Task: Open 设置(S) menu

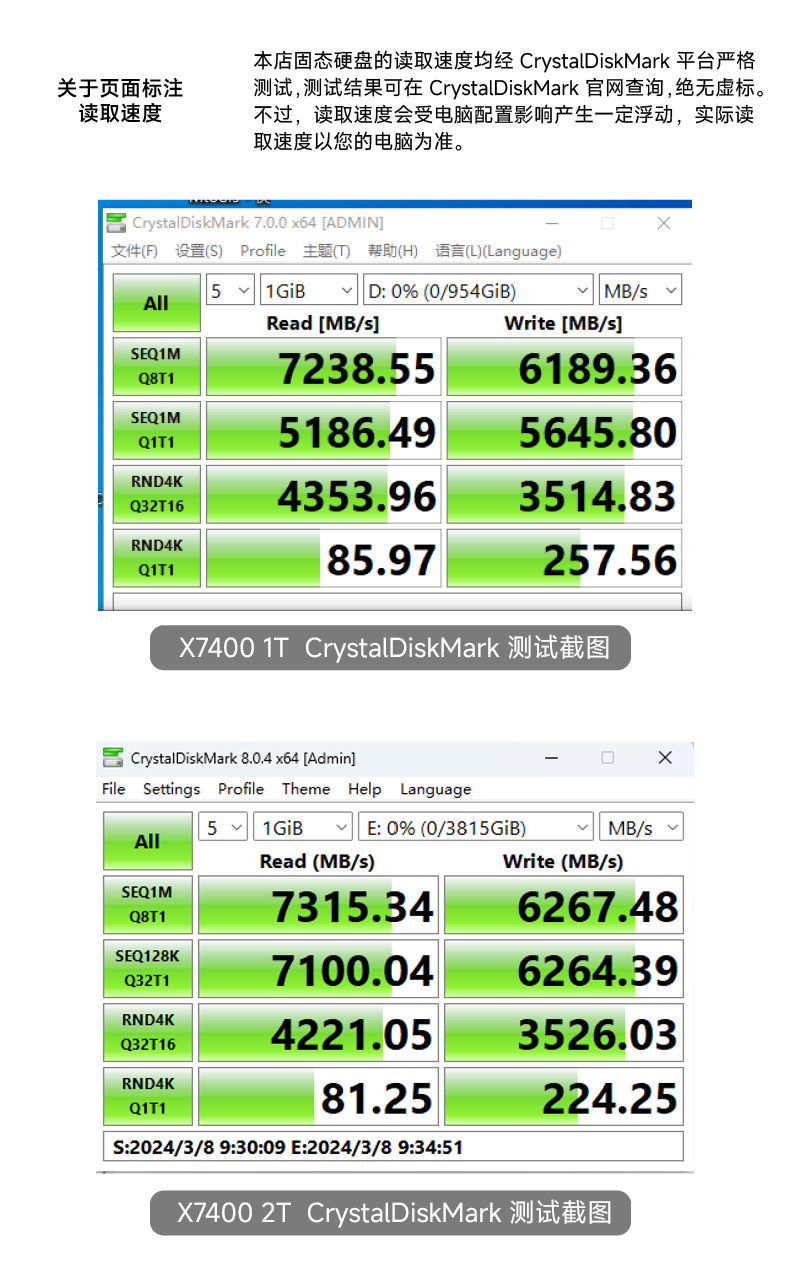Action: coord(199,251)
